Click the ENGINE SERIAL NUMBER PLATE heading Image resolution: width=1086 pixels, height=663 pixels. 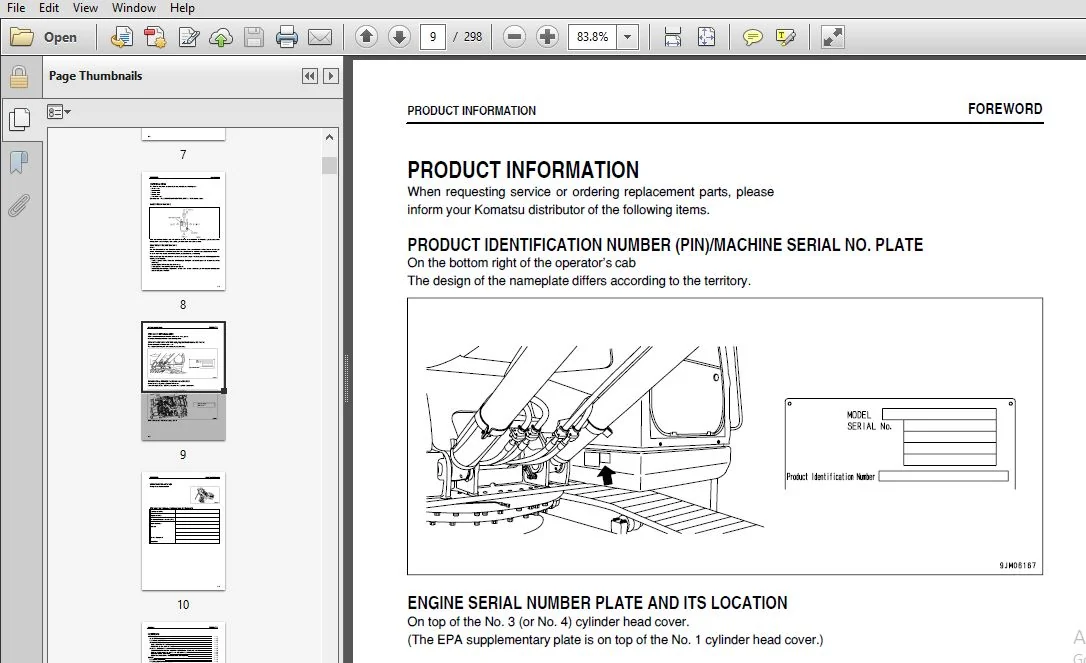point(597,603)
